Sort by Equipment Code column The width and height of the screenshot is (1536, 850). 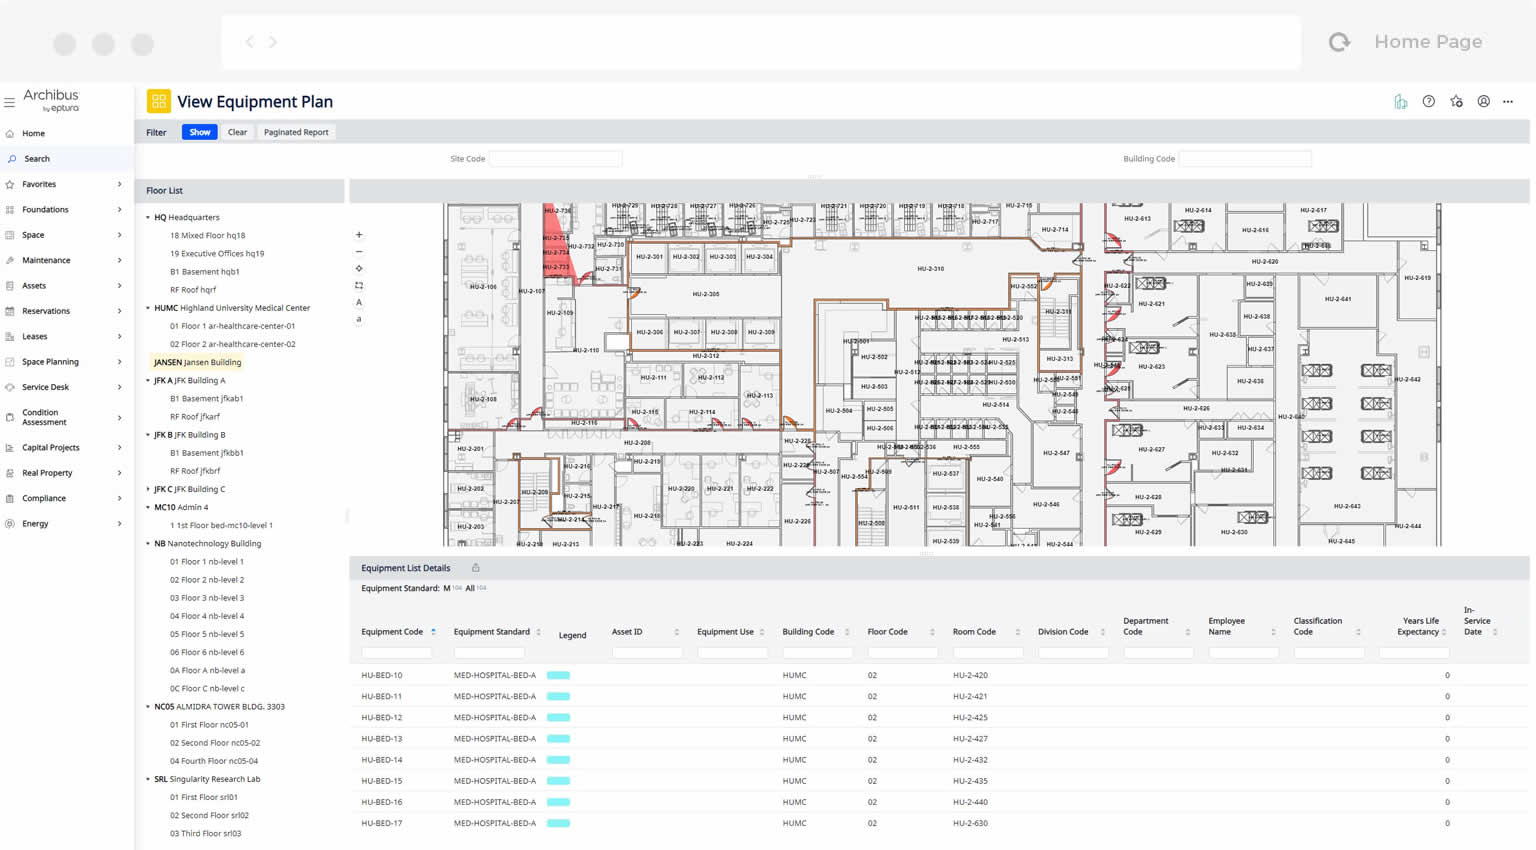click(433, 632)
